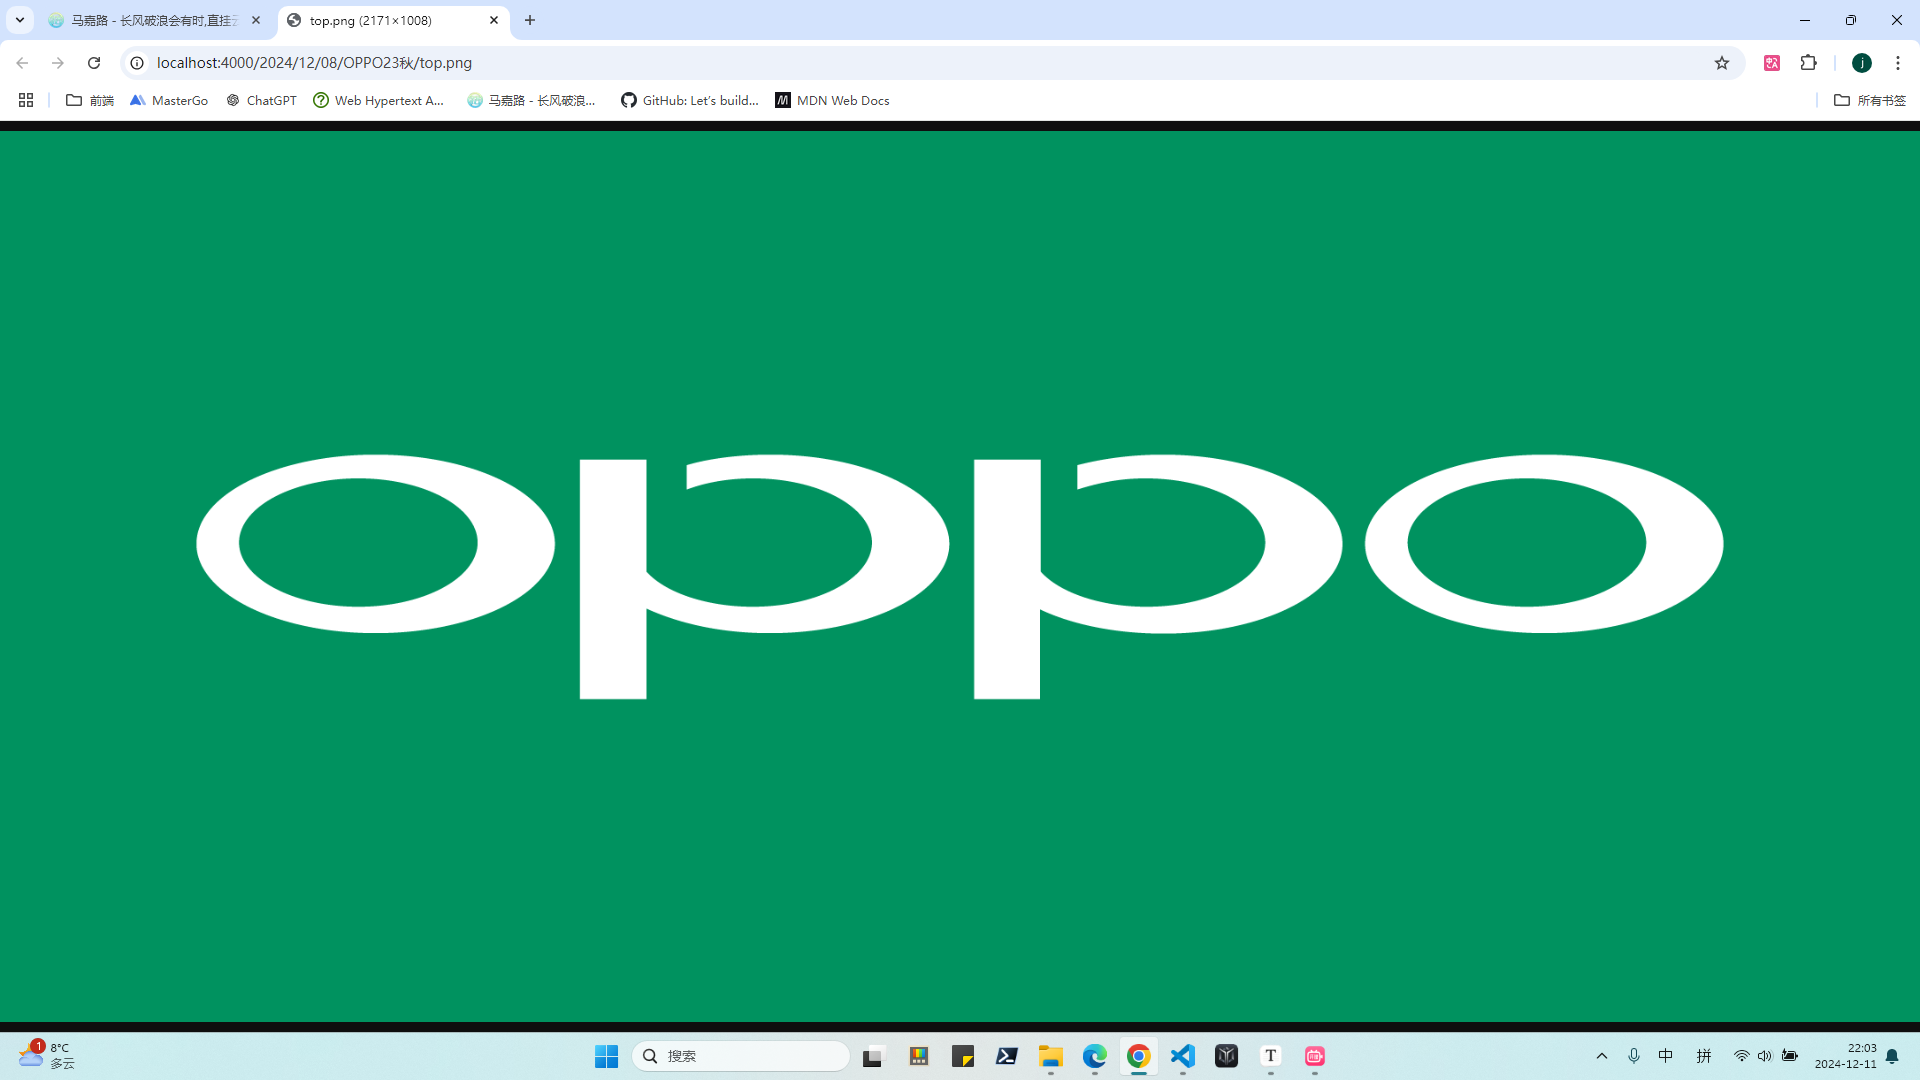Open the weather widget showing 8°C

(47, 1056)
